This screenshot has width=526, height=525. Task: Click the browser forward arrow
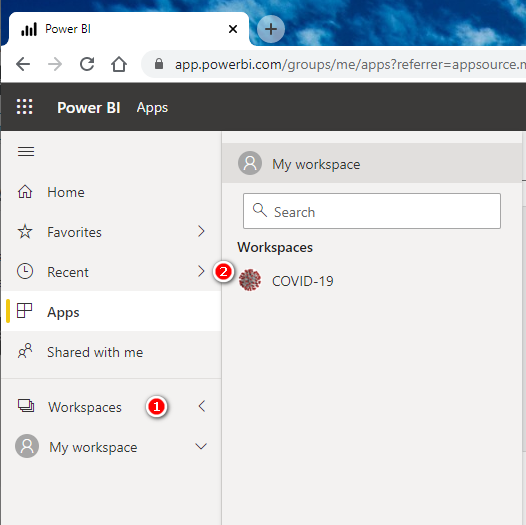(55, 64)
